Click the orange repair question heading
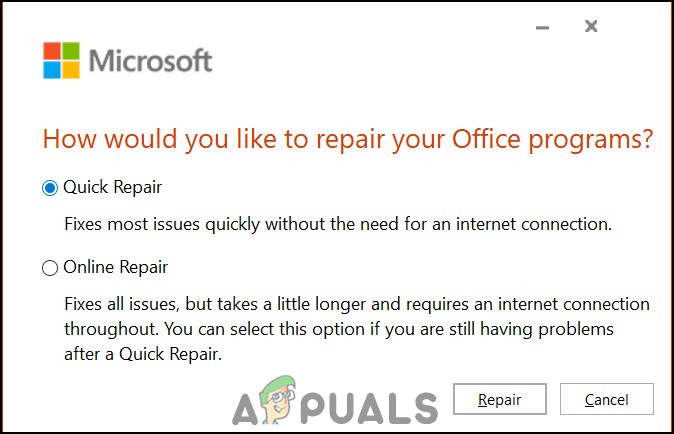 pyautogui.click(x=347, y=139)
